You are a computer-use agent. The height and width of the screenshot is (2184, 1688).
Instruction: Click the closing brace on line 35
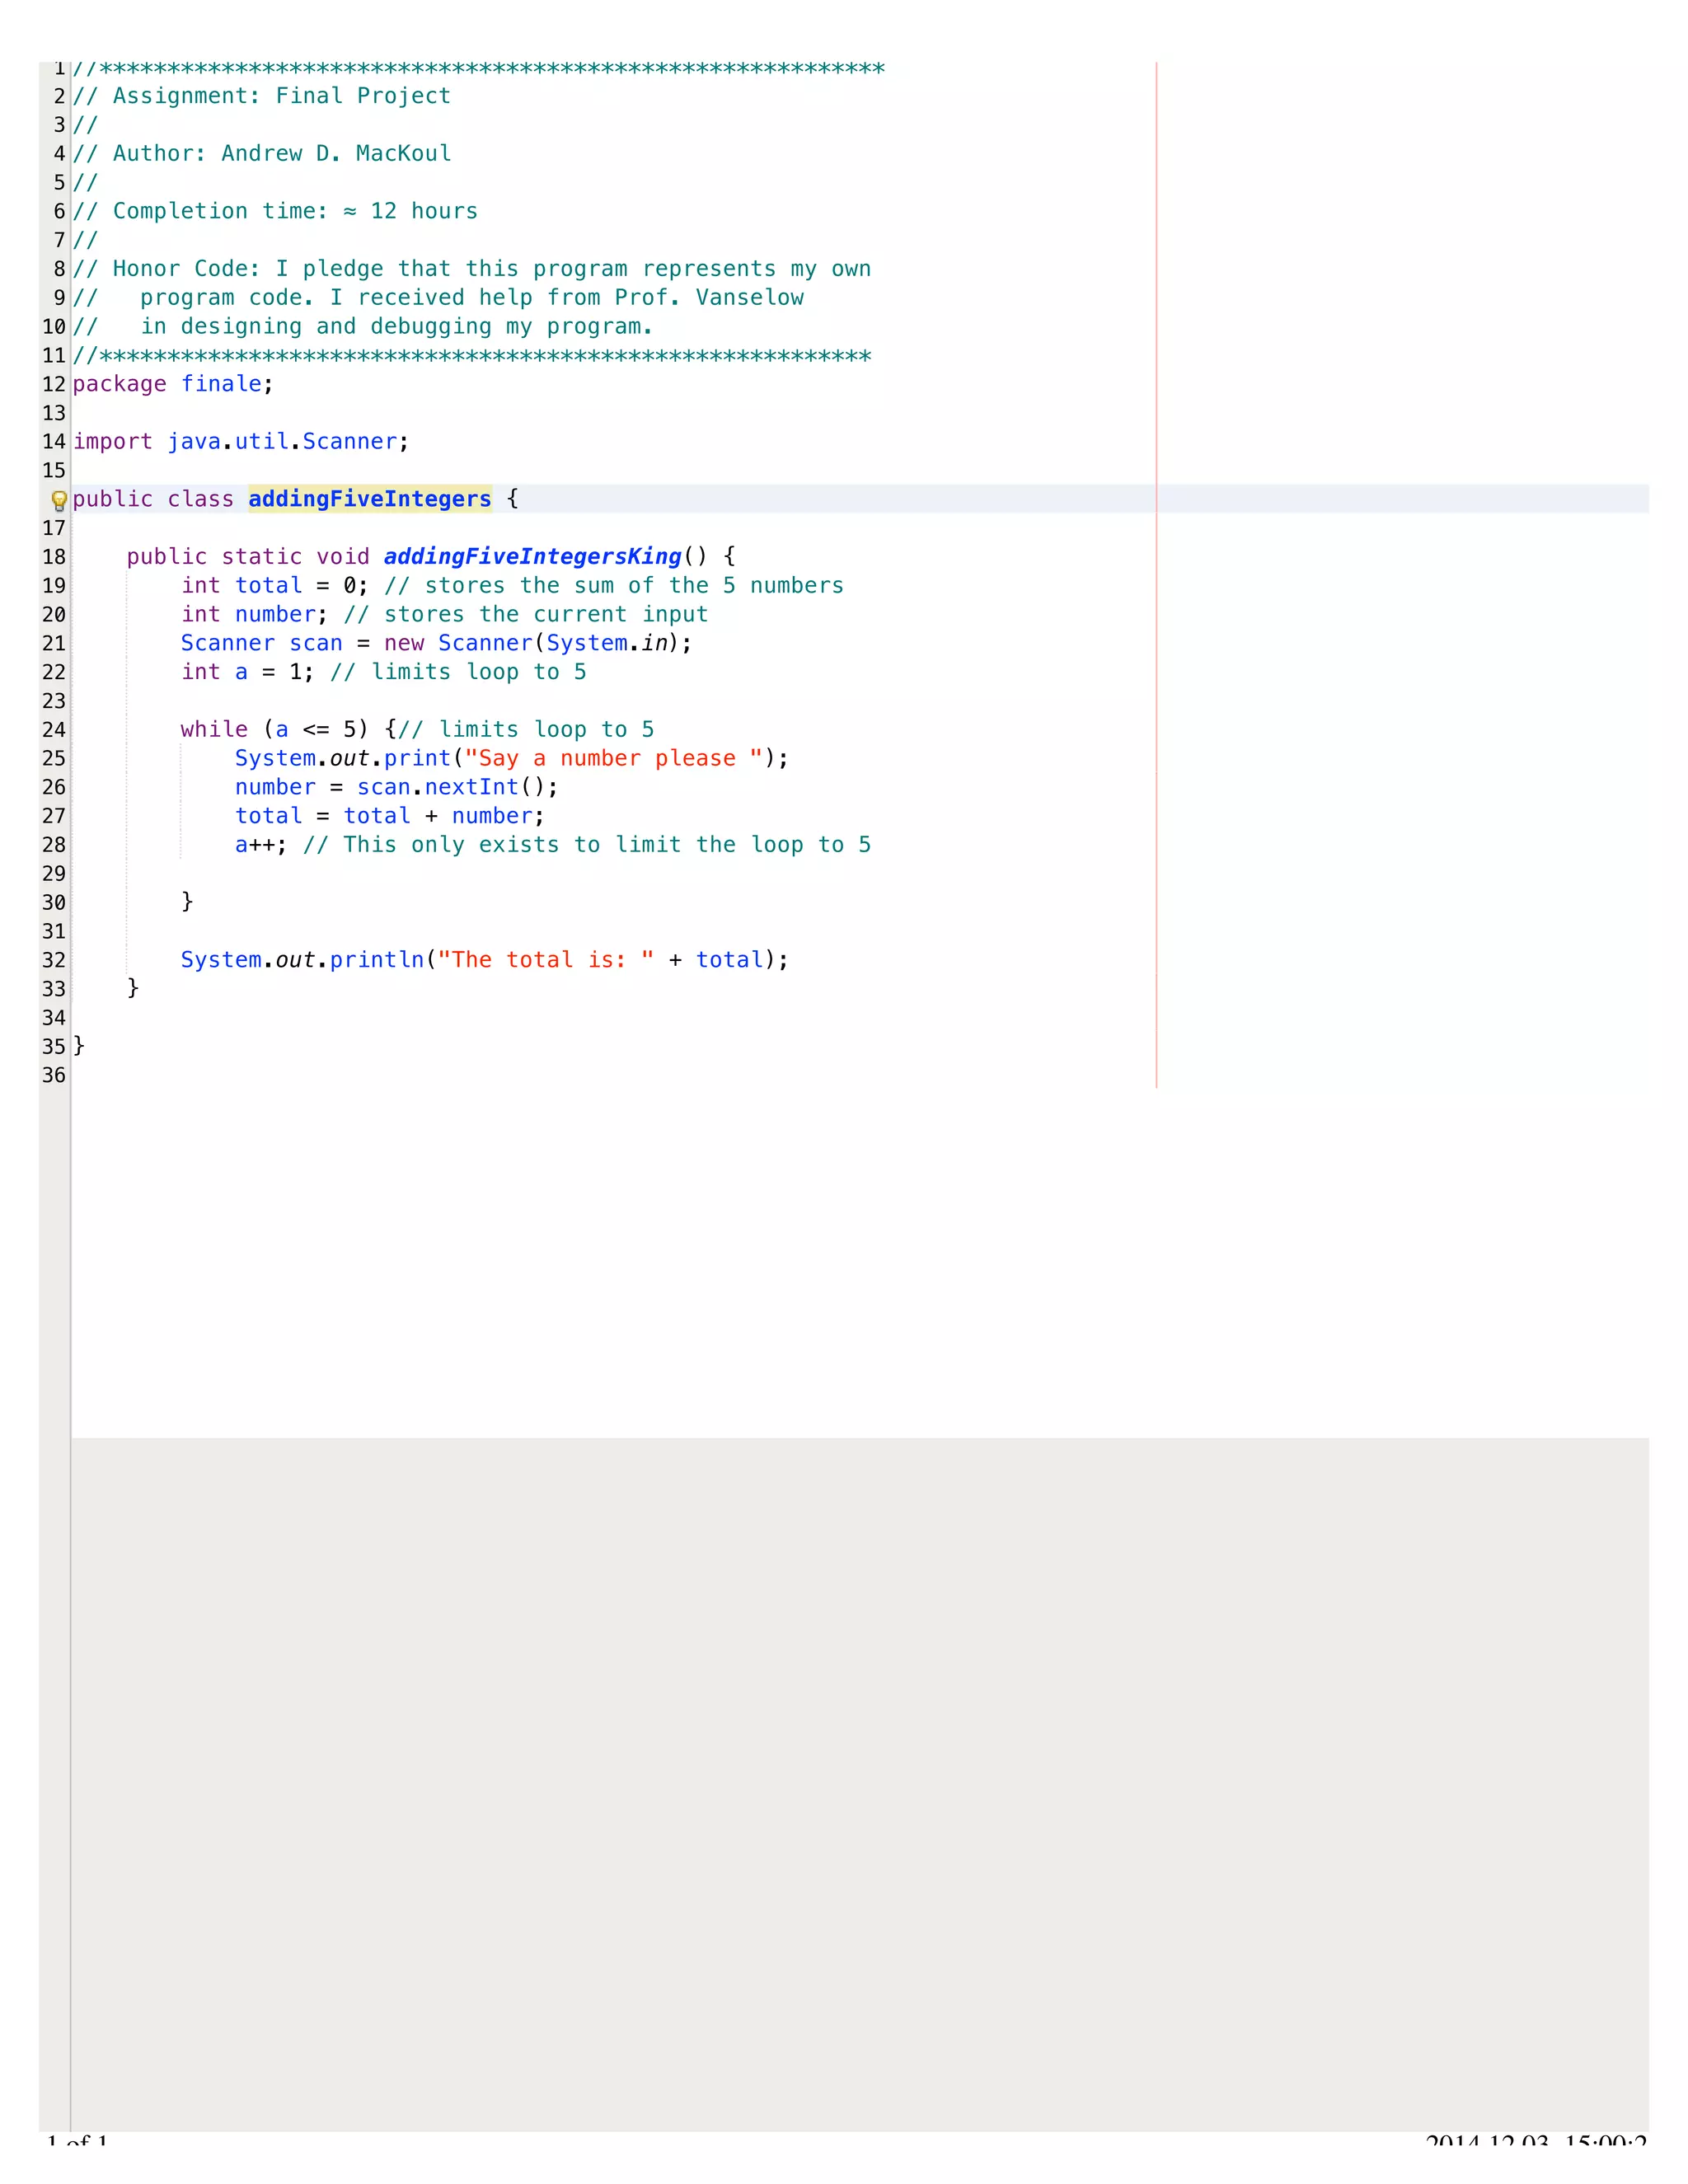coord(79,1046)
